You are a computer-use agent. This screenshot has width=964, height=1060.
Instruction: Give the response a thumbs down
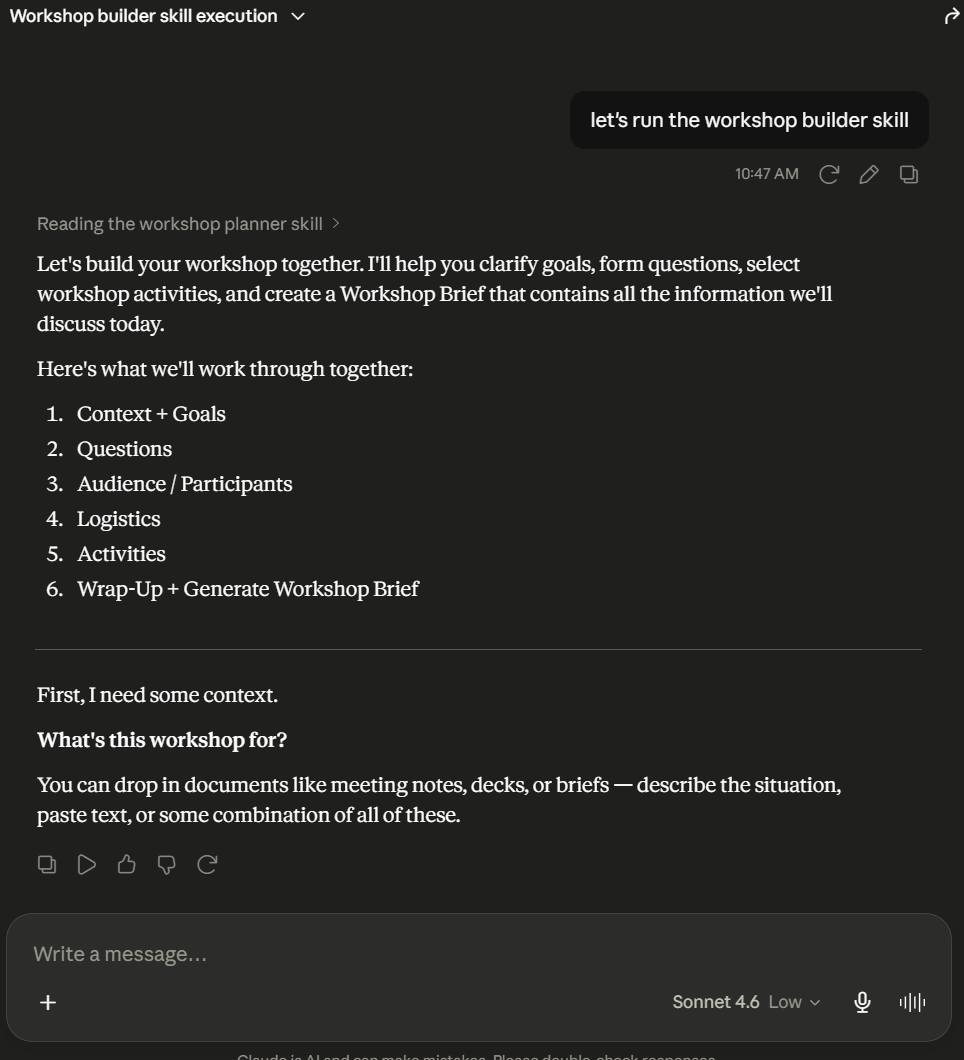[166, 864]
